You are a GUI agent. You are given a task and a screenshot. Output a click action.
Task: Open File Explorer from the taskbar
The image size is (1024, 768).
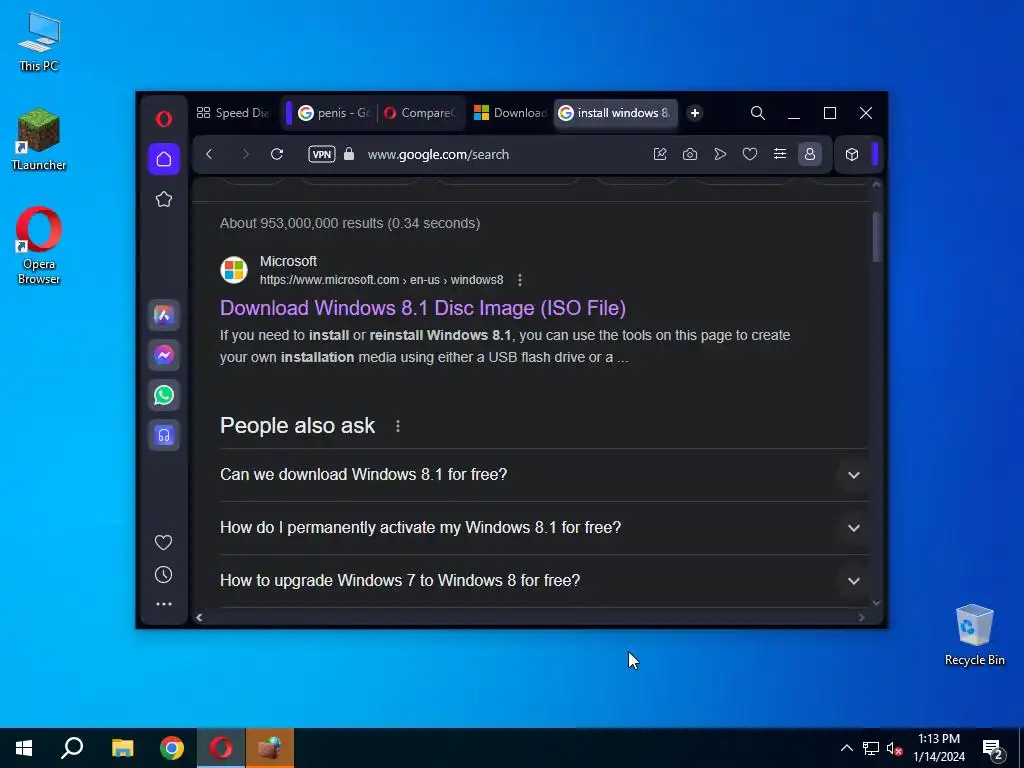[122, 748]
